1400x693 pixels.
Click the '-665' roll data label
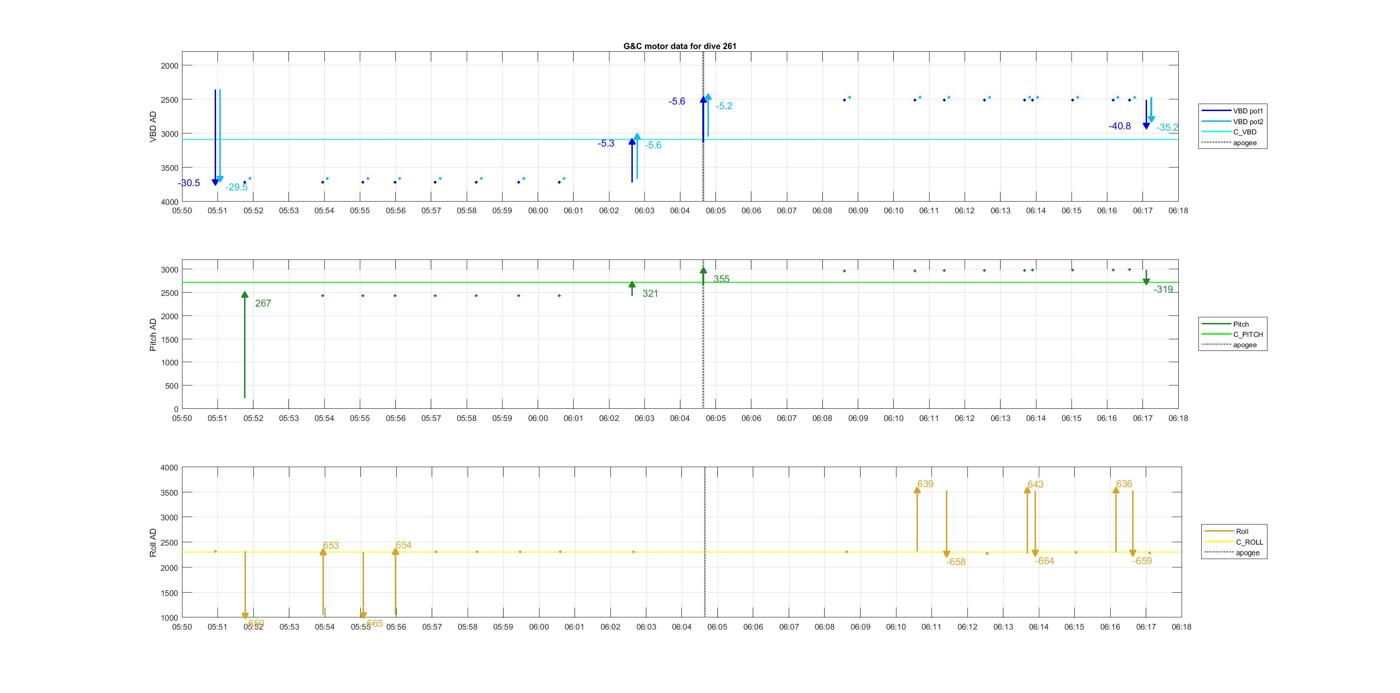[372, 623]
